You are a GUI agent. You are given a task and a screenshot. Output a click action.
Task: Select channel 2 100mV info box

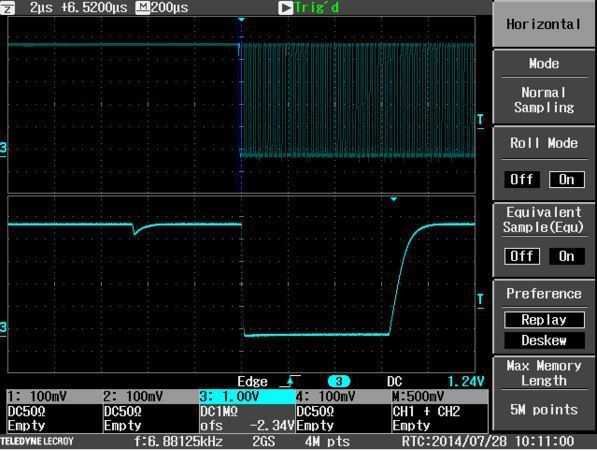(x=151, y=411)
